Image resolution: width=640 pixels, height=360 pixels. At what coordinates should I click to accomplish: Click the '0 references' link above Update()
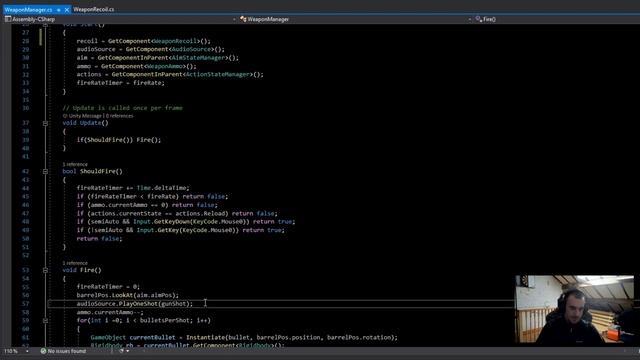coord(120,116)
